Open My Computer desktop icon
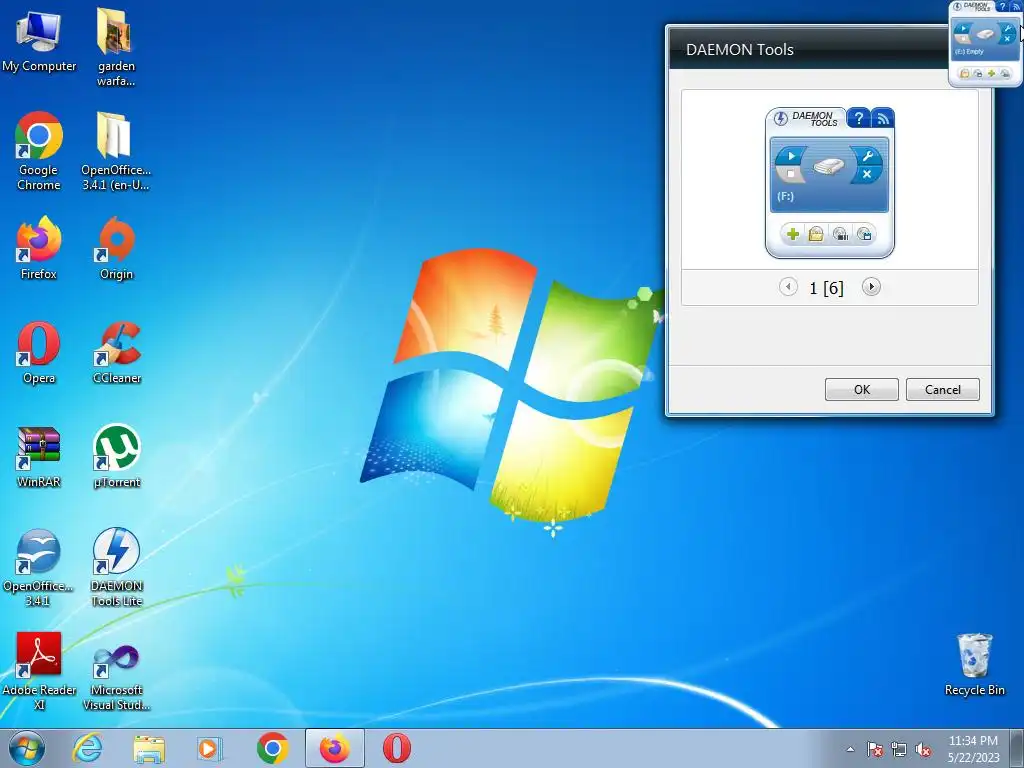Viewport: 1024px width, 768px height. 39,41
